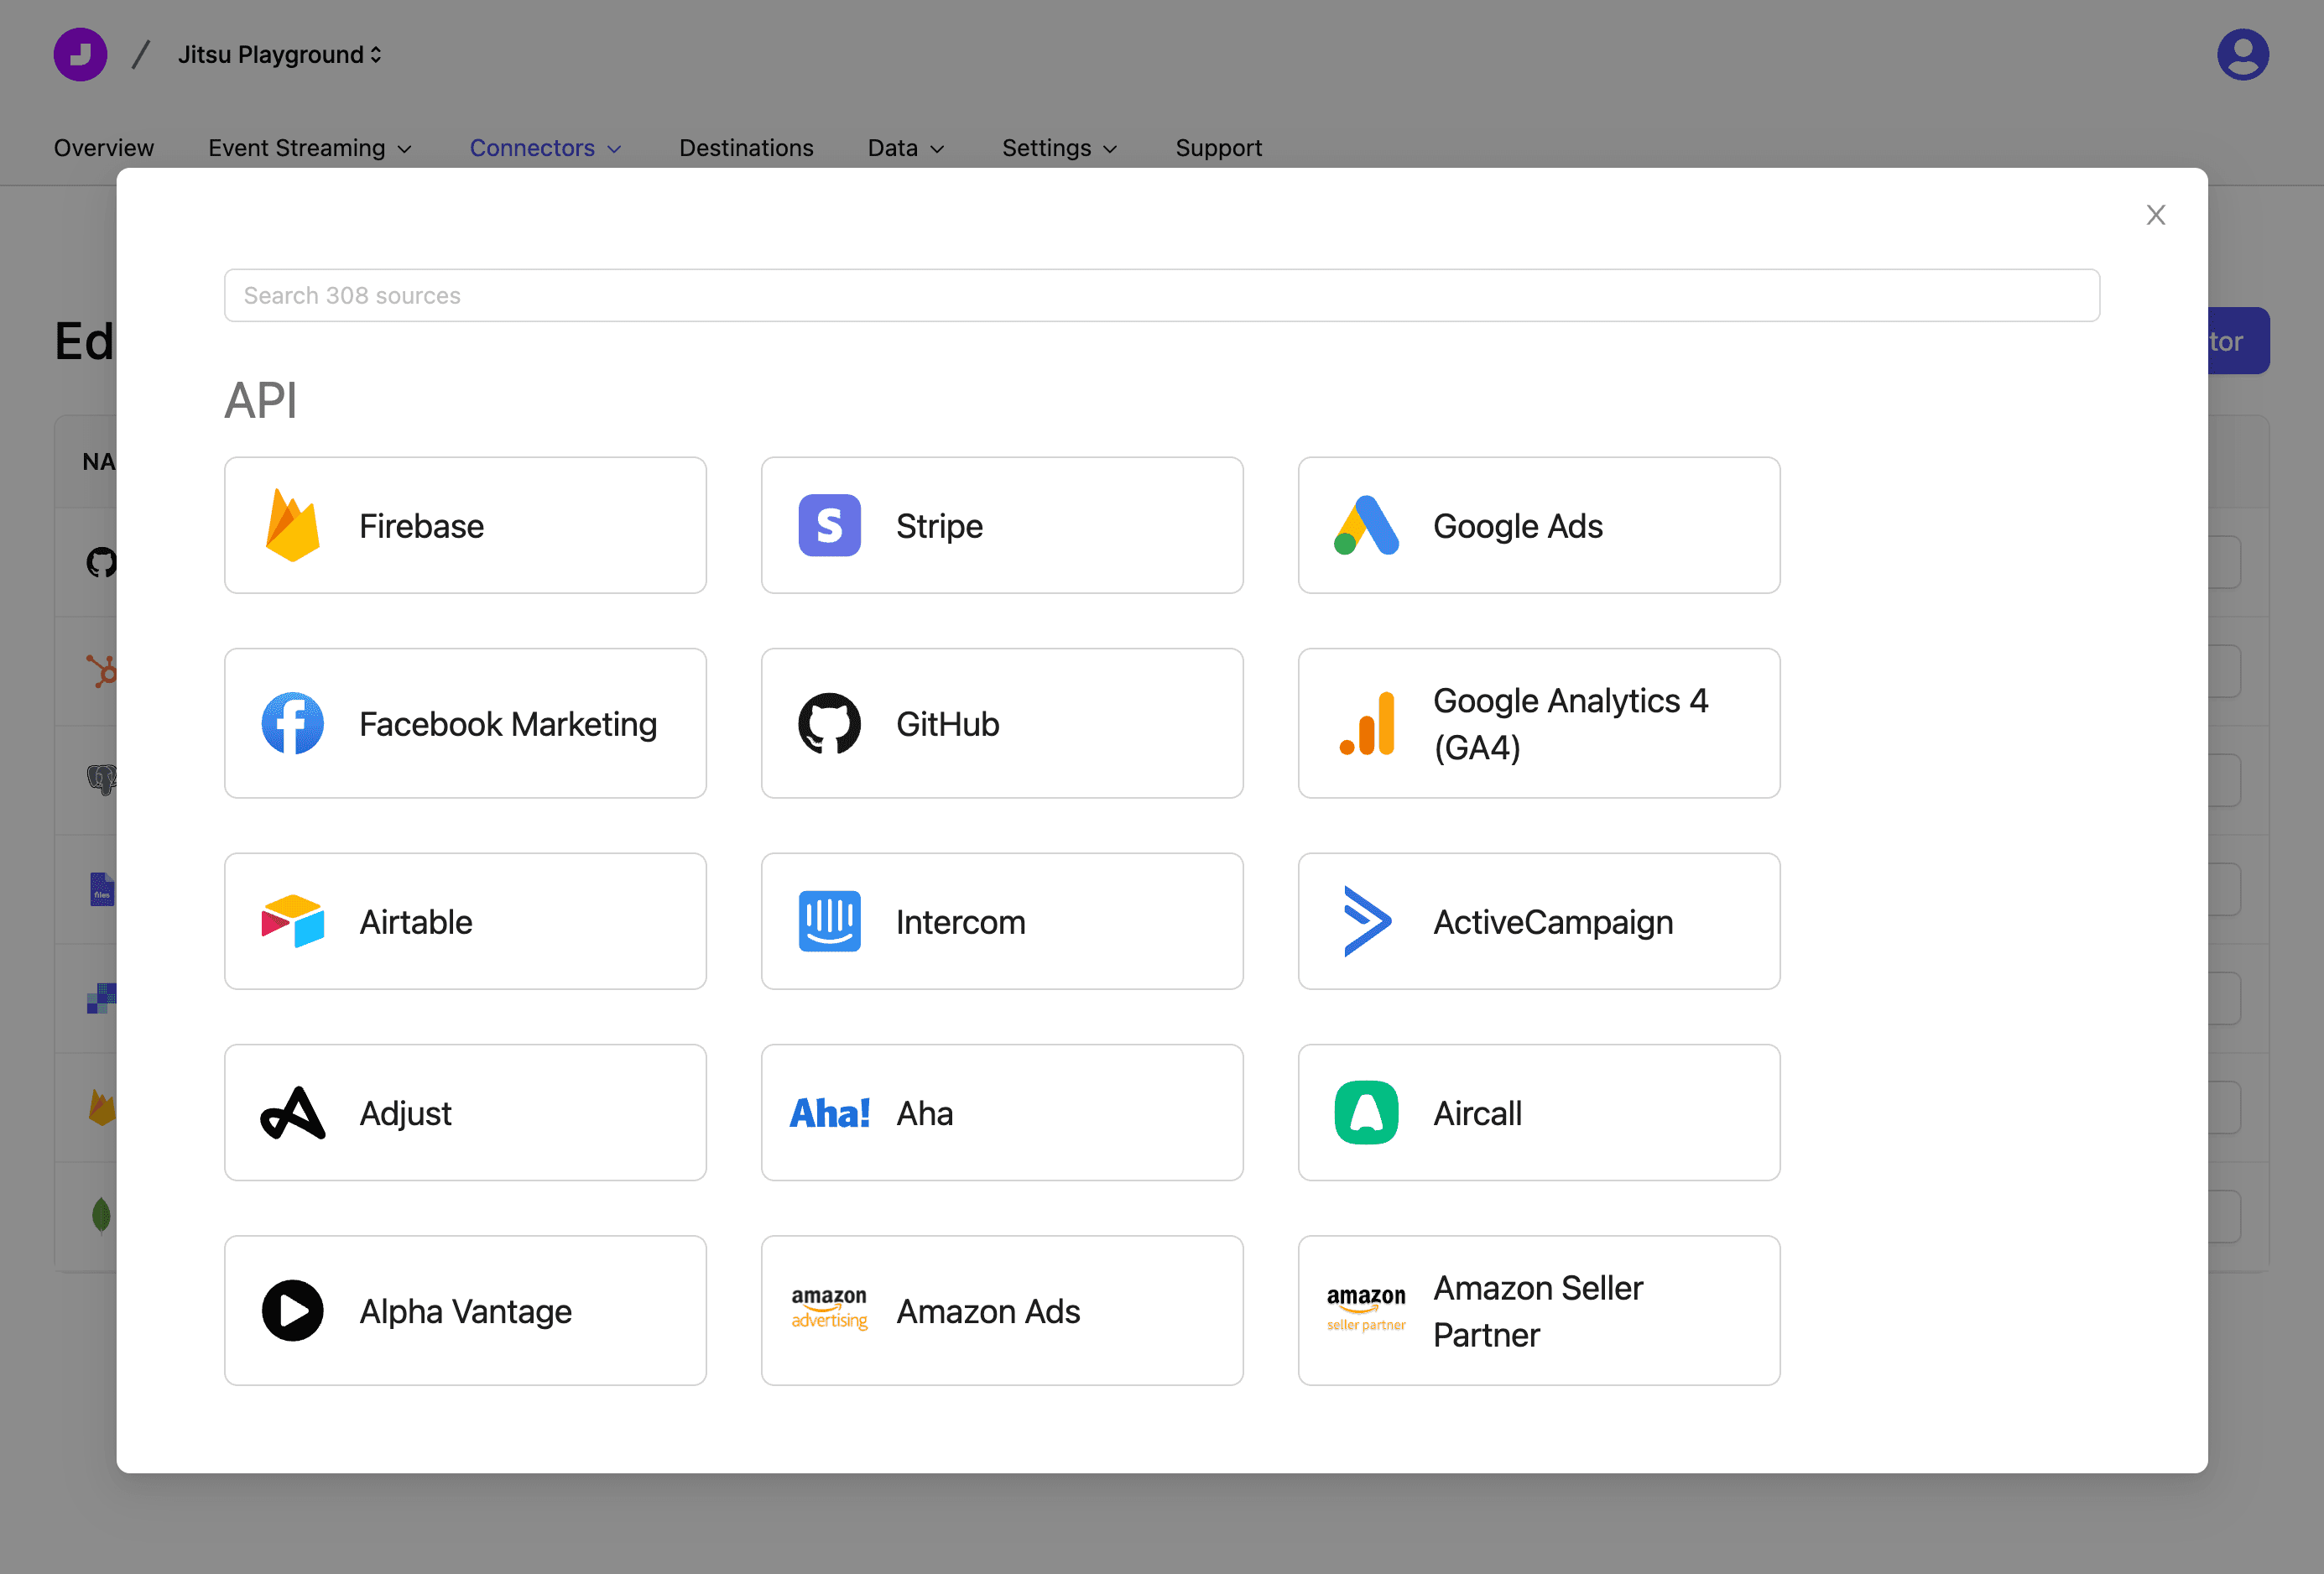Expand the Settings menu
The width and height of the screenshot is (2324, 1574).
(1059, 148)
